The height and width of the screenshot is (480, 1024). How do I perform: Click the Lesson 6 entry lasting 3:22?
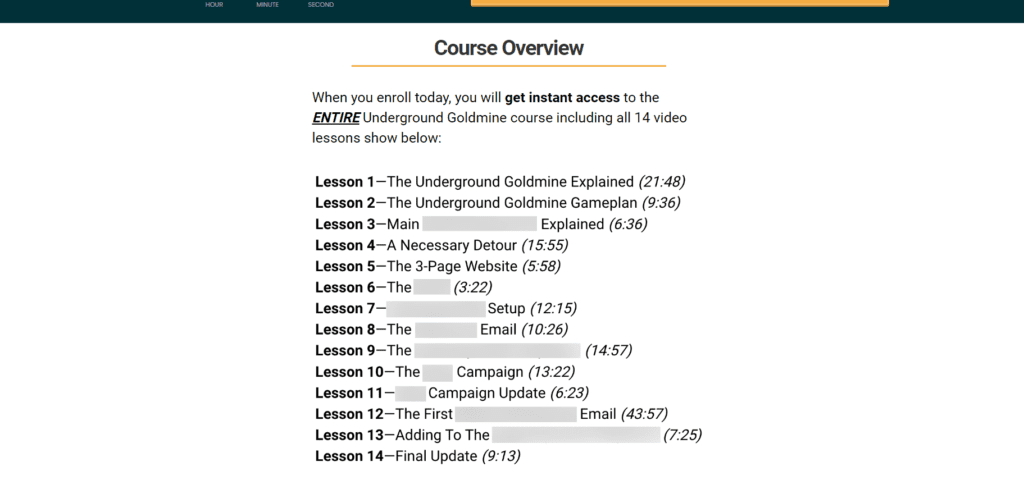tap(404, 287)
